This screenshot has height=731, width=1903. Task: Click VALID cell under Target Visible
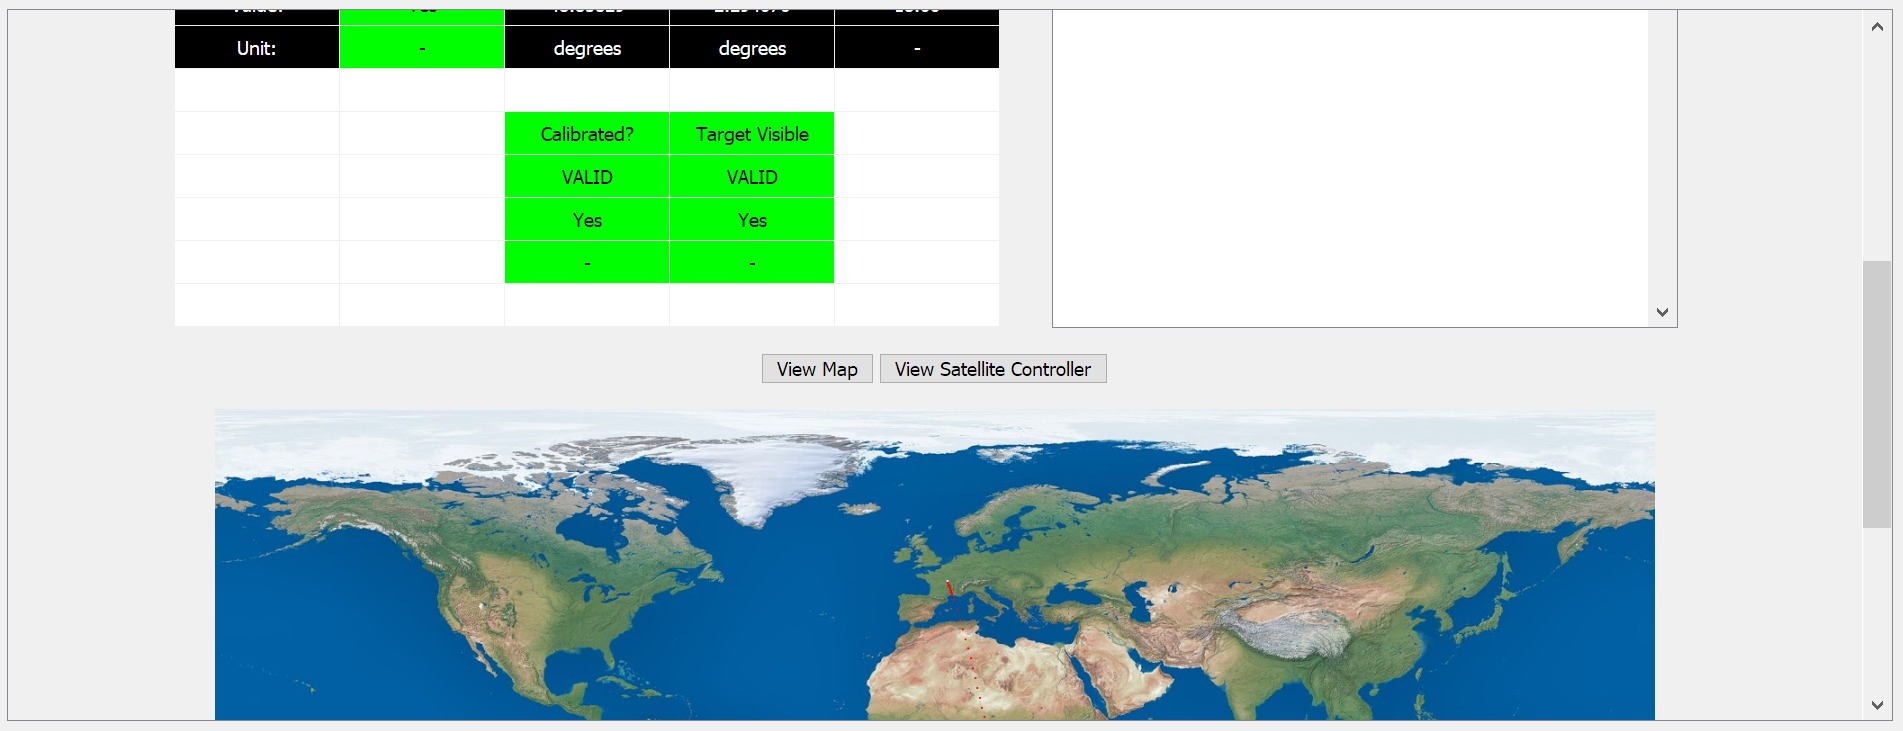[752, 177]
